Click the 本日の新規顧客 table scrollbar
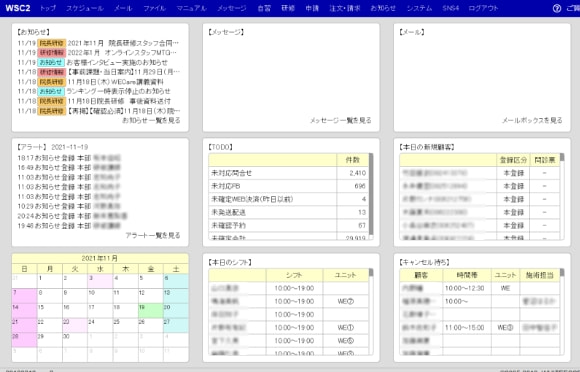 tap(562, 197)
